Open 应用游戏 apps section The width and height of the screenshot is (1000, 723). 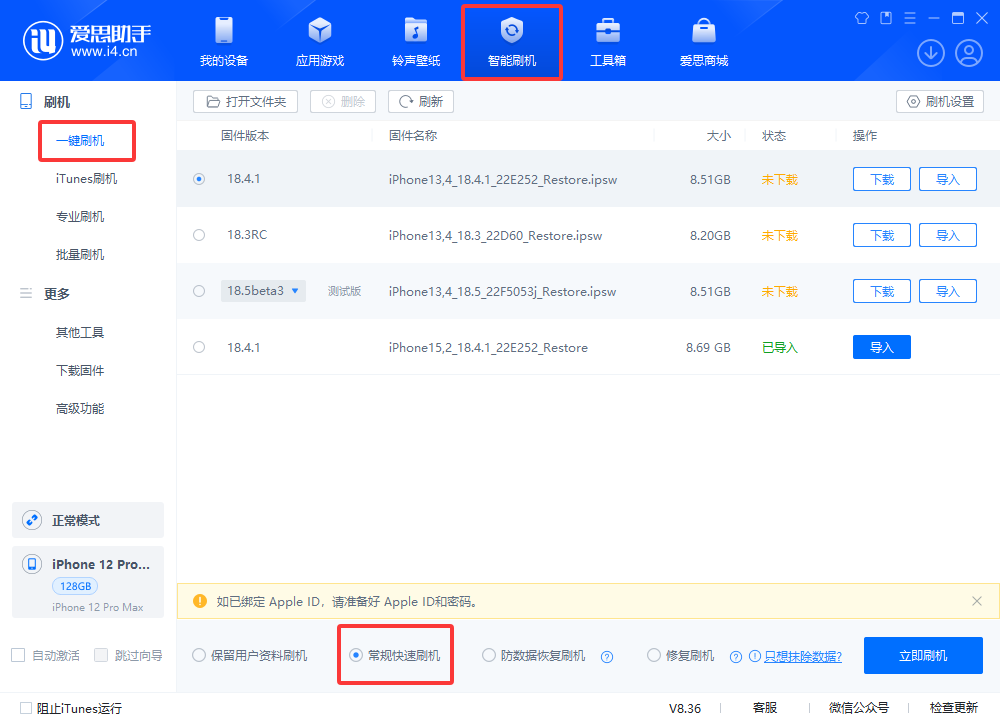coord(319,42)
